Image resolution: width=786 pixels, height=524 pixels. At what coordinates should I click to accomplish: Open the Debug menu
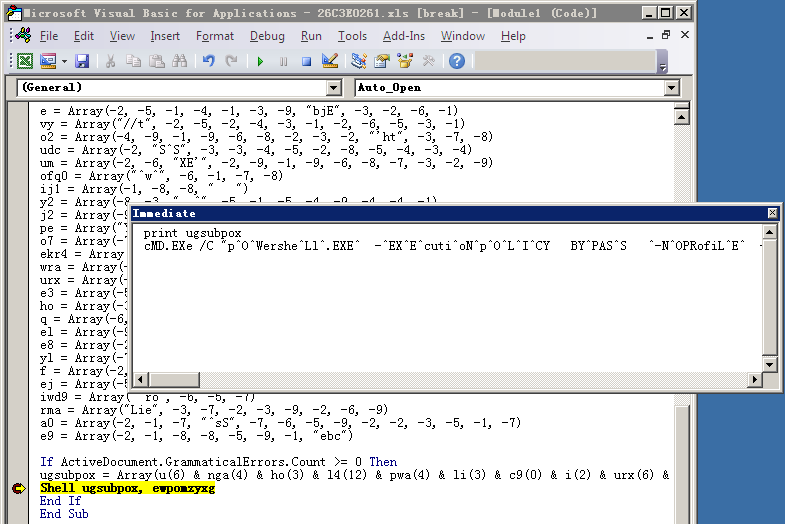[x=267, y=36]
